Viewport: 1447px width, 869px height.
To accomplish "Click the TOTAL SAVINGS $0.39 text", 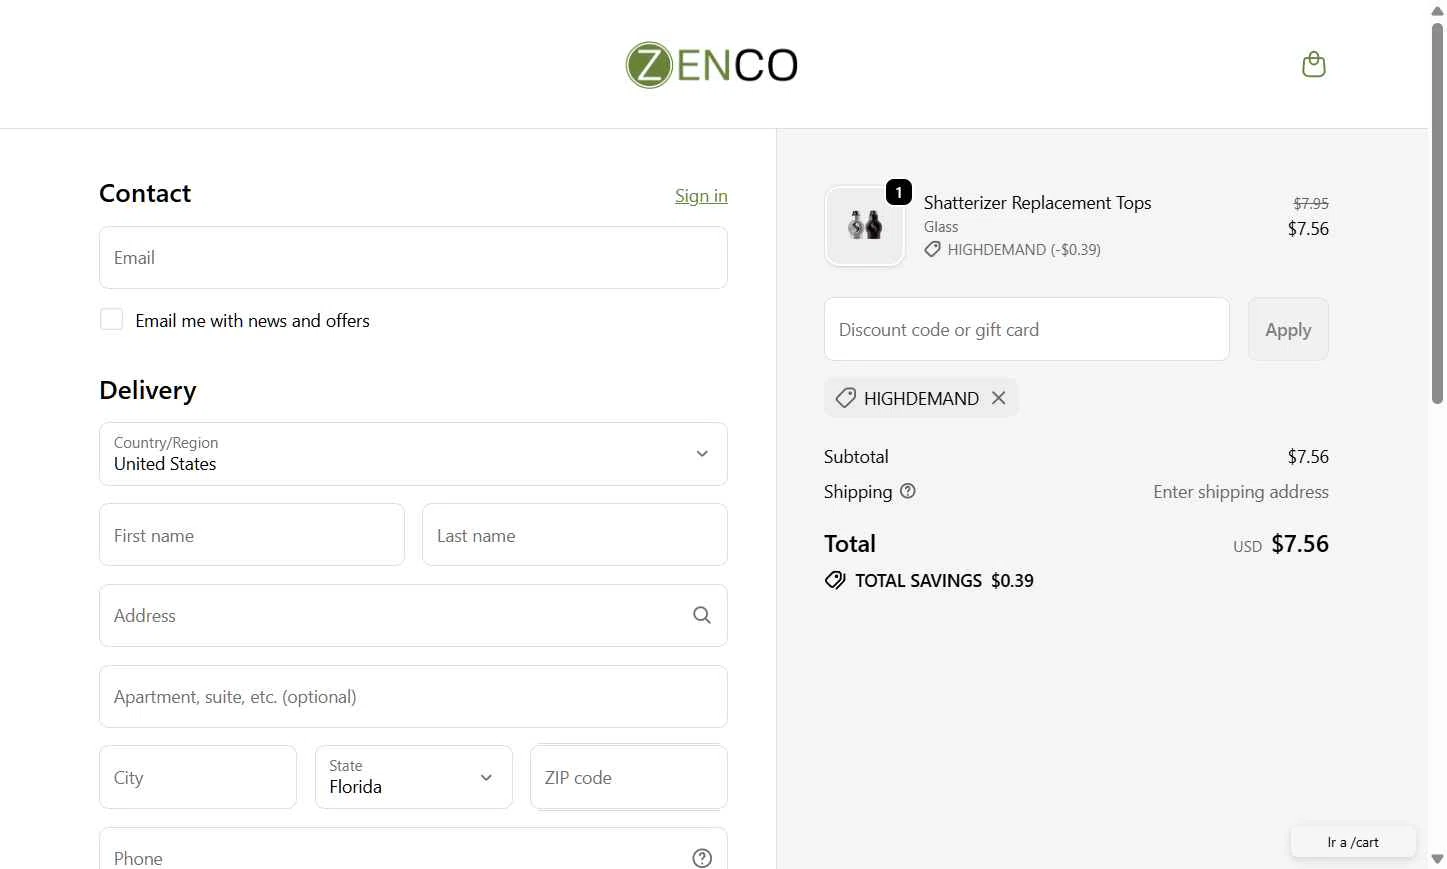I will point(944,581).
